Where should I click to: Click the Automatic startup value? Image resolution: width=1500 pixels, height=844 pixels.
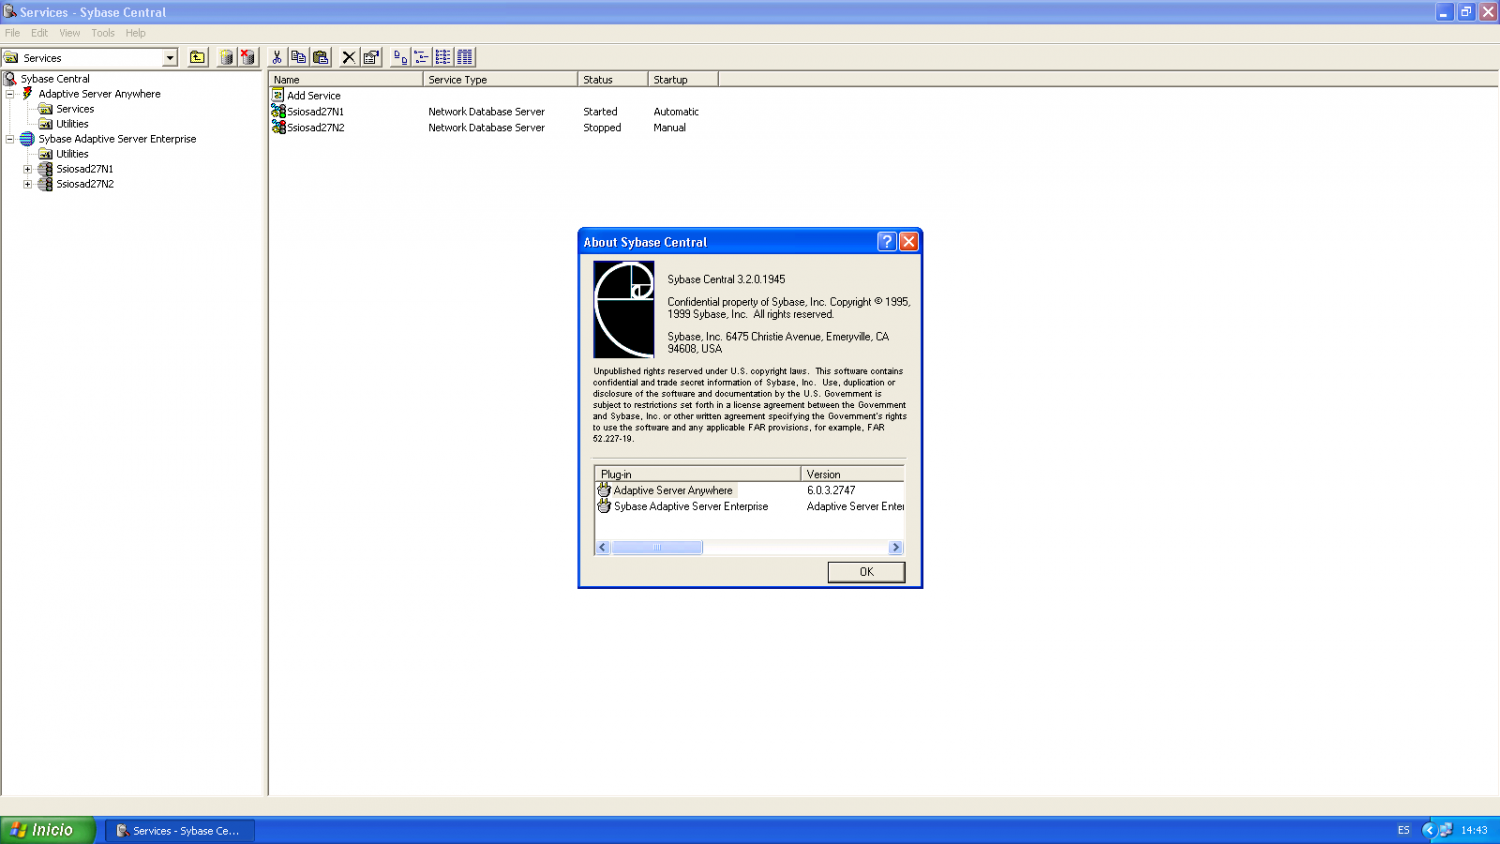(x=676, y=111)
